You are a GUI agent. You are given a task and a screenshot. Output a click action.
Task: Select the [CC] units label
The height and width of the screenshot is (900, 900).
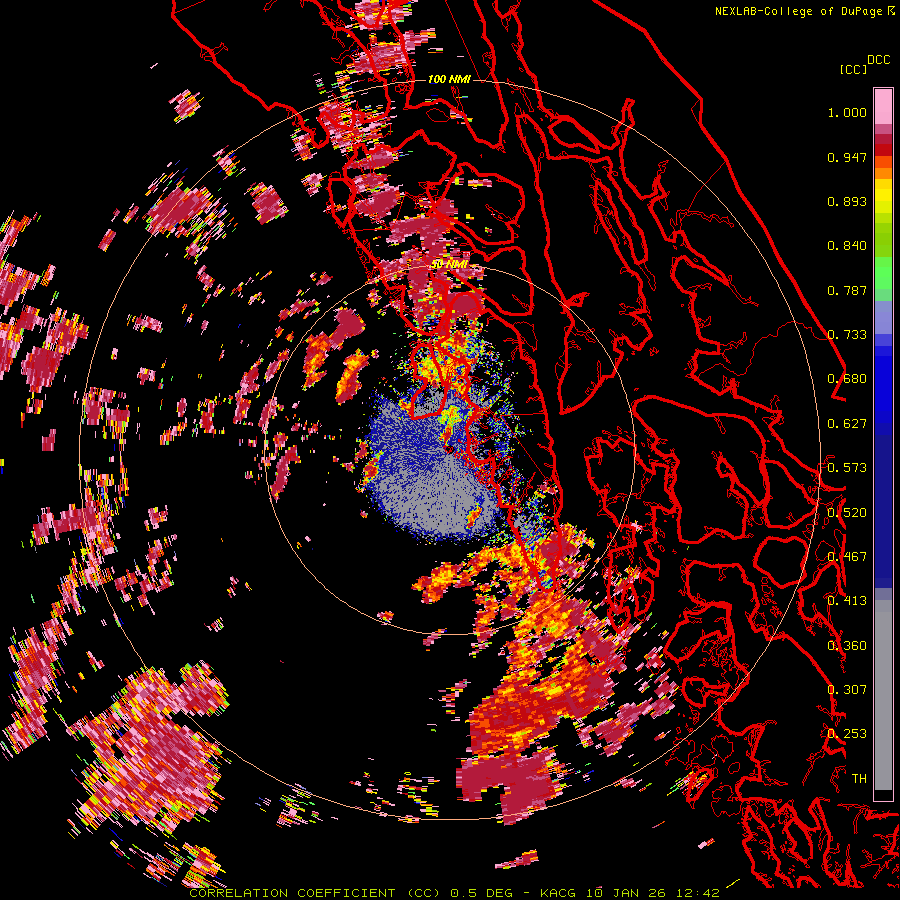(x=853, y=69)
